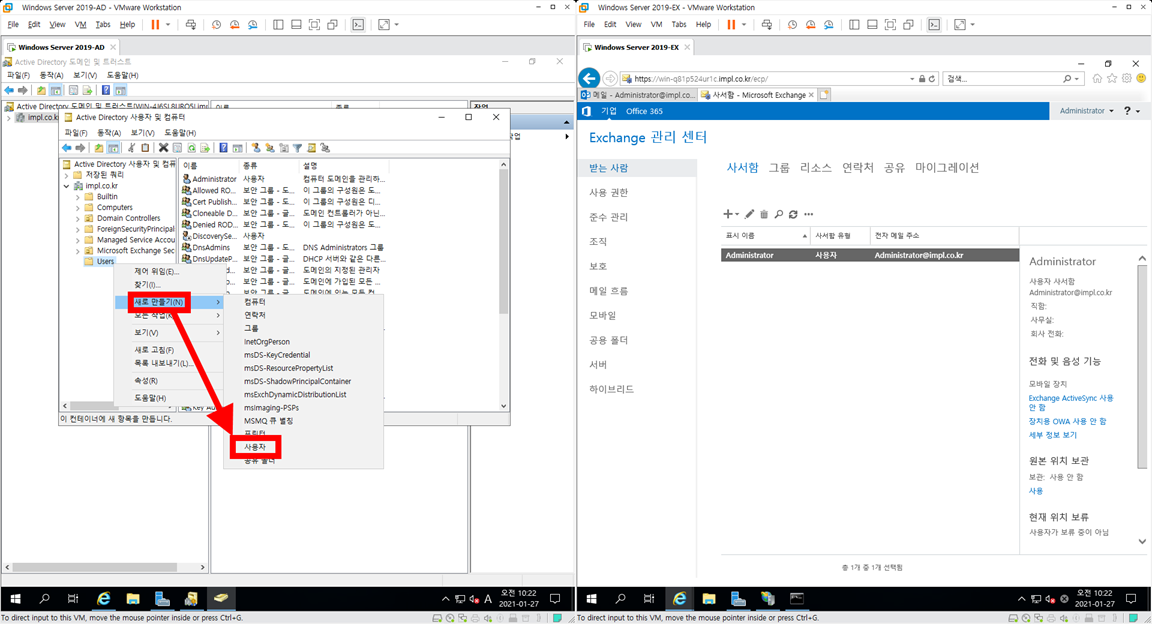Click the new user icon in AD Users toolbar
1152x624 pixels.
256,148
